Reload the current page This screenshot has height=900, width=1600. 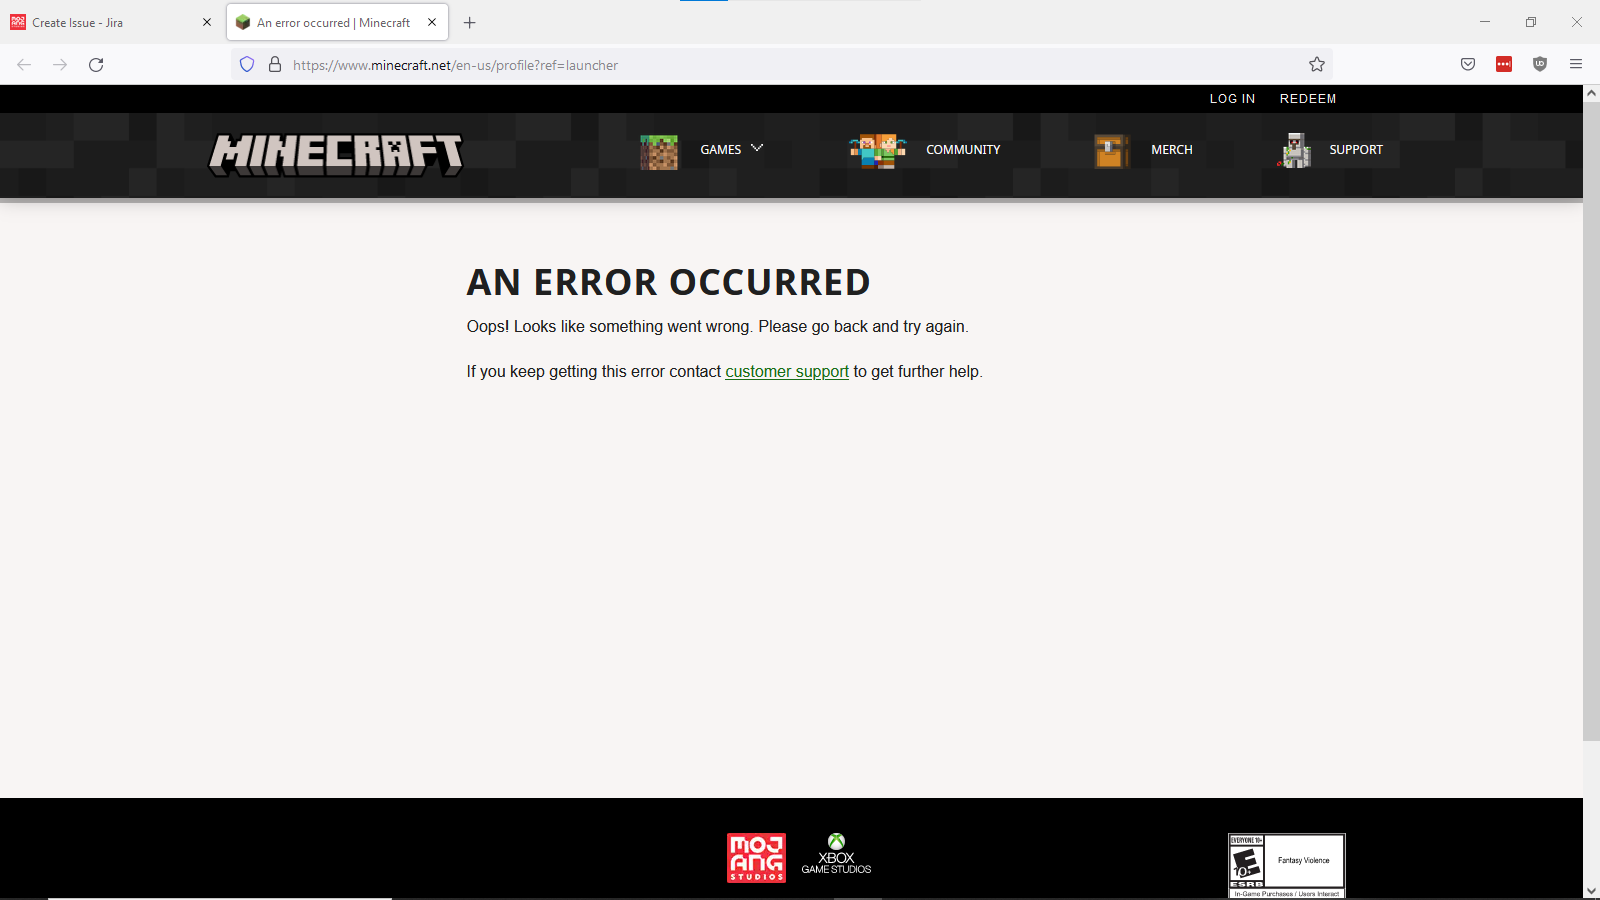point(96,65)
